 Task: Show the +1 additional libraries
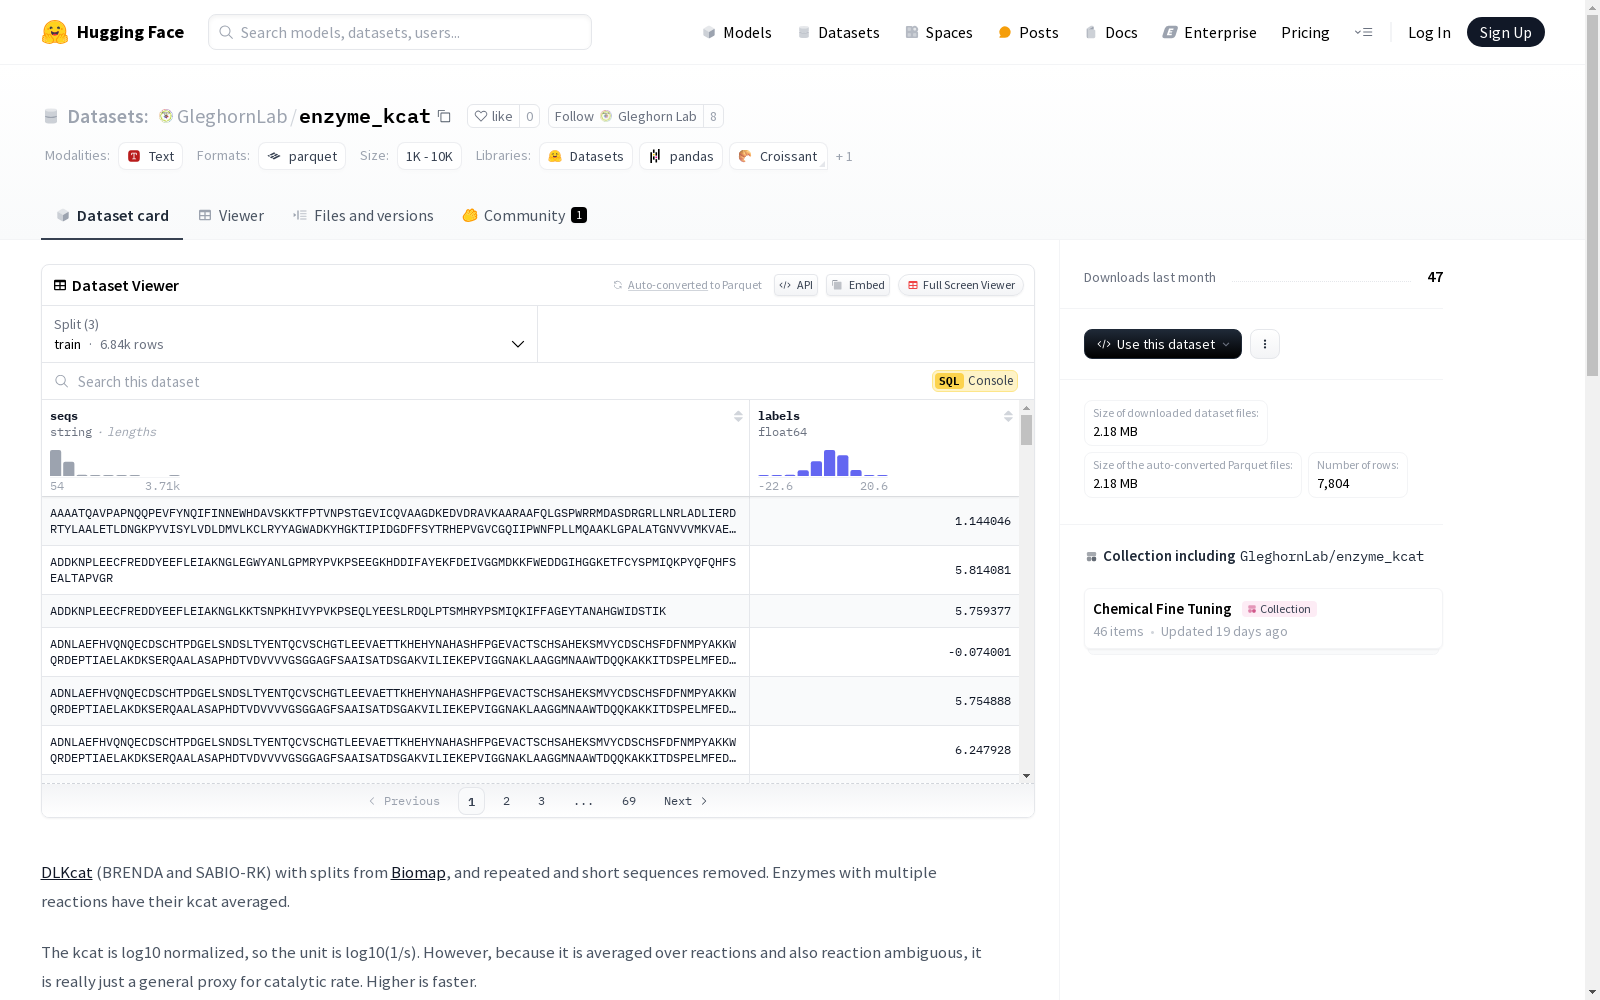click(844, 156)
